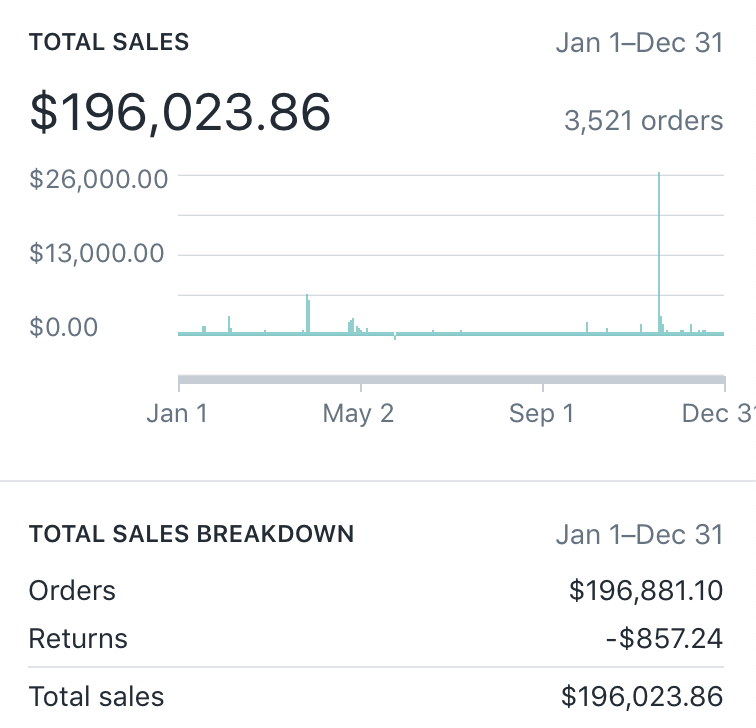756x728 pixels.
Task: Click the $26,000.00 y-axis label
Action: pos(98,179)
